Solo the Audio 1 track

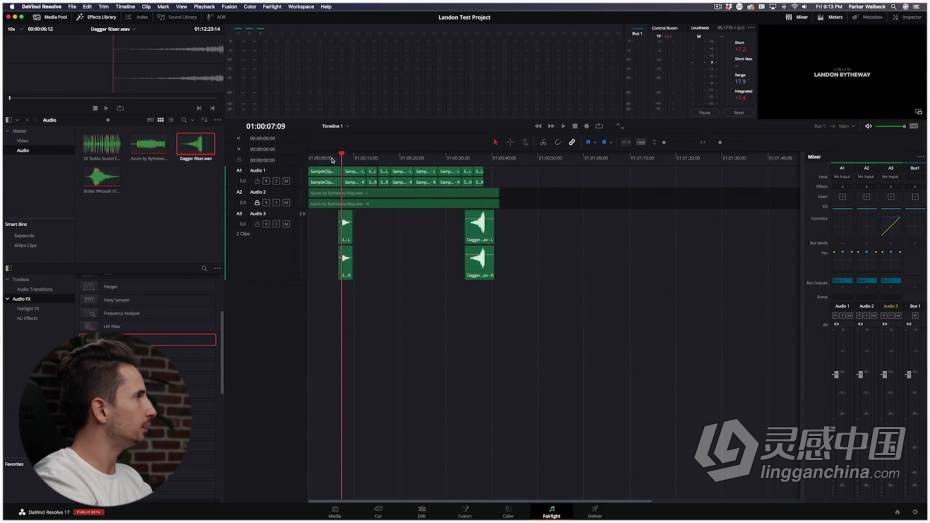276,181
